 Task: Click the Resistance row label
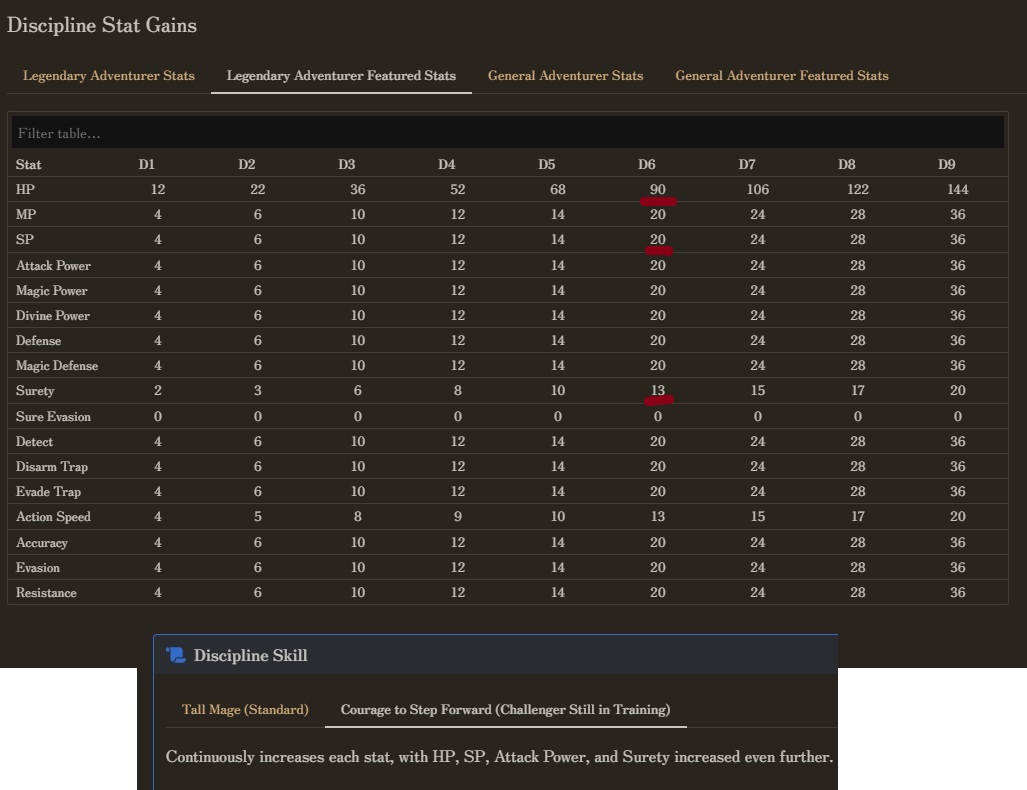(46, 592)
